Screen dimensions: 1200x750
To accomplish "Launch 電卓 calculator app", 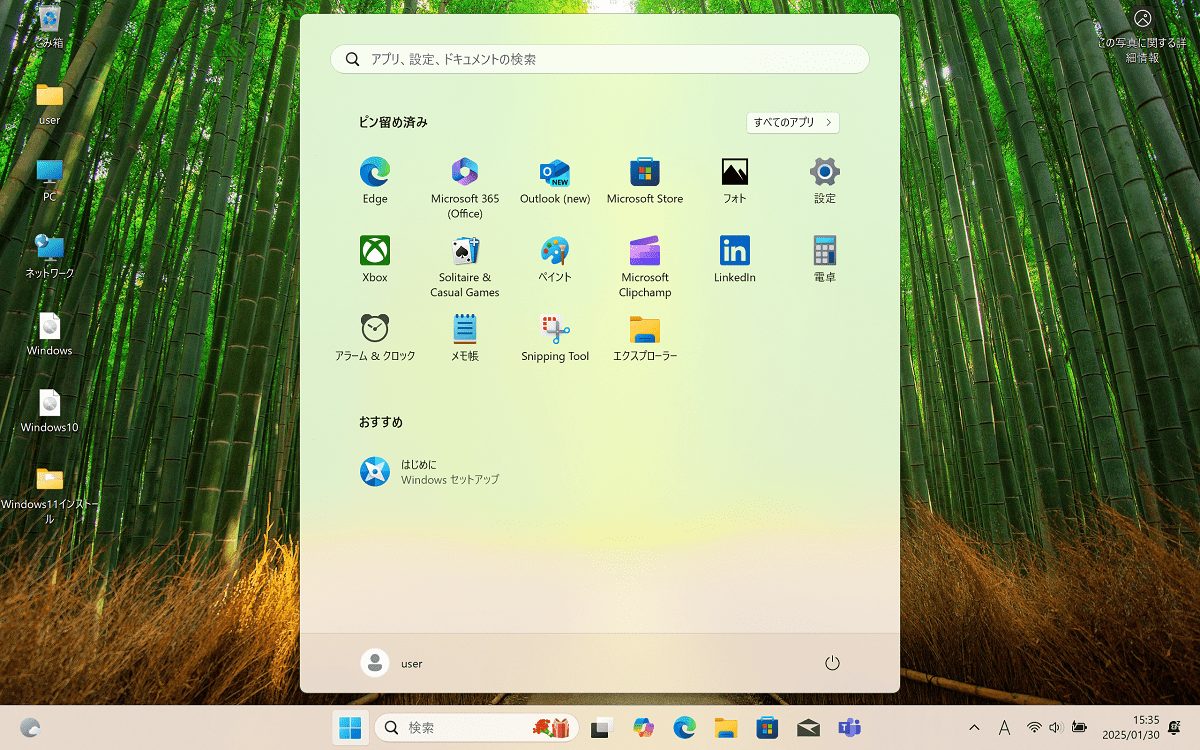I will (x=825, y=260).
